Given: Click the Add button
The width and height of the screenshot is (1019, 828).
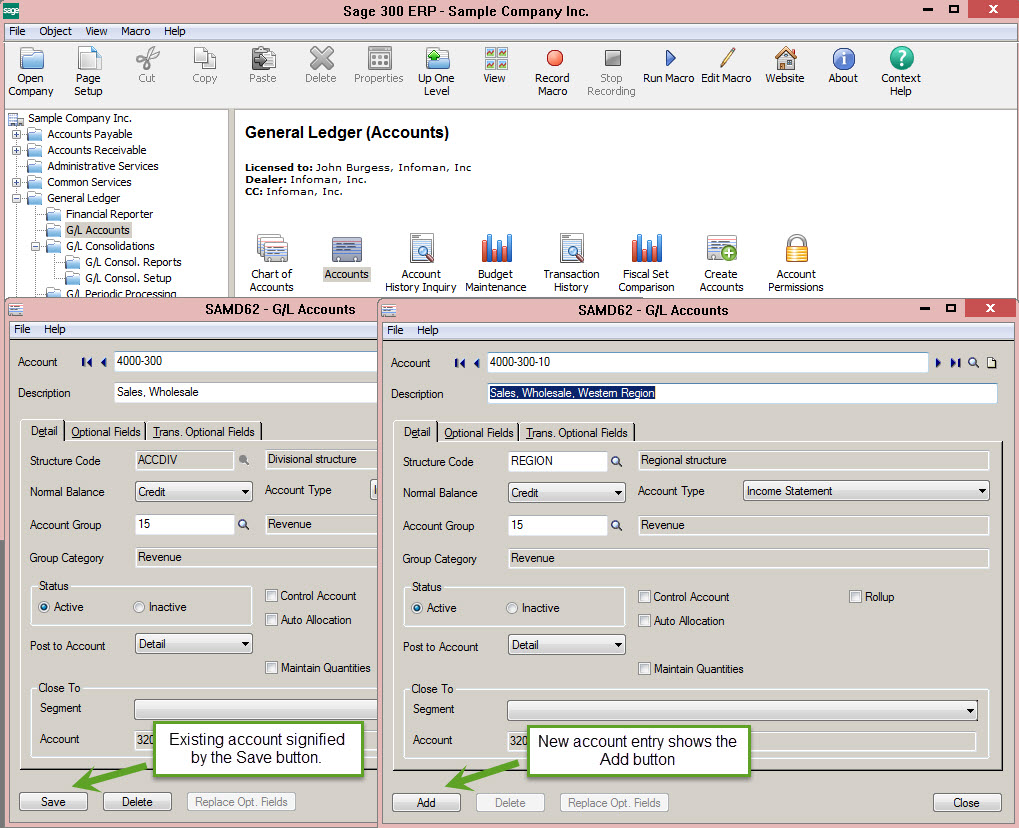Looking at the screenshot, I should tap(426, 803).
